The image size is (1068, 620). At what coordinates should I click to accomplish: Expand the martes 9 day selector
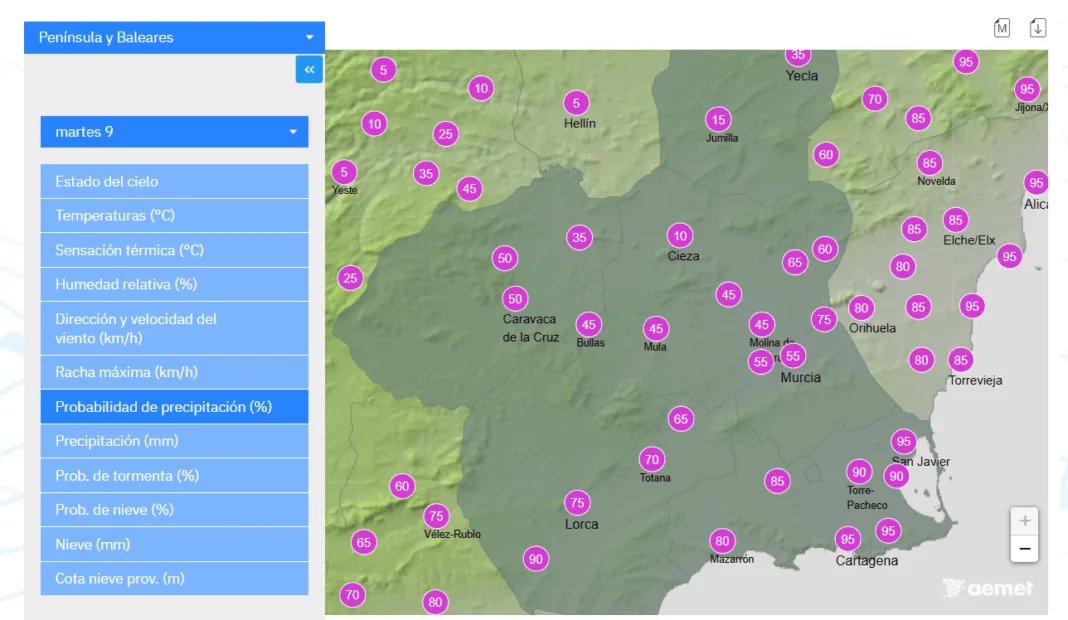[174, 132]
